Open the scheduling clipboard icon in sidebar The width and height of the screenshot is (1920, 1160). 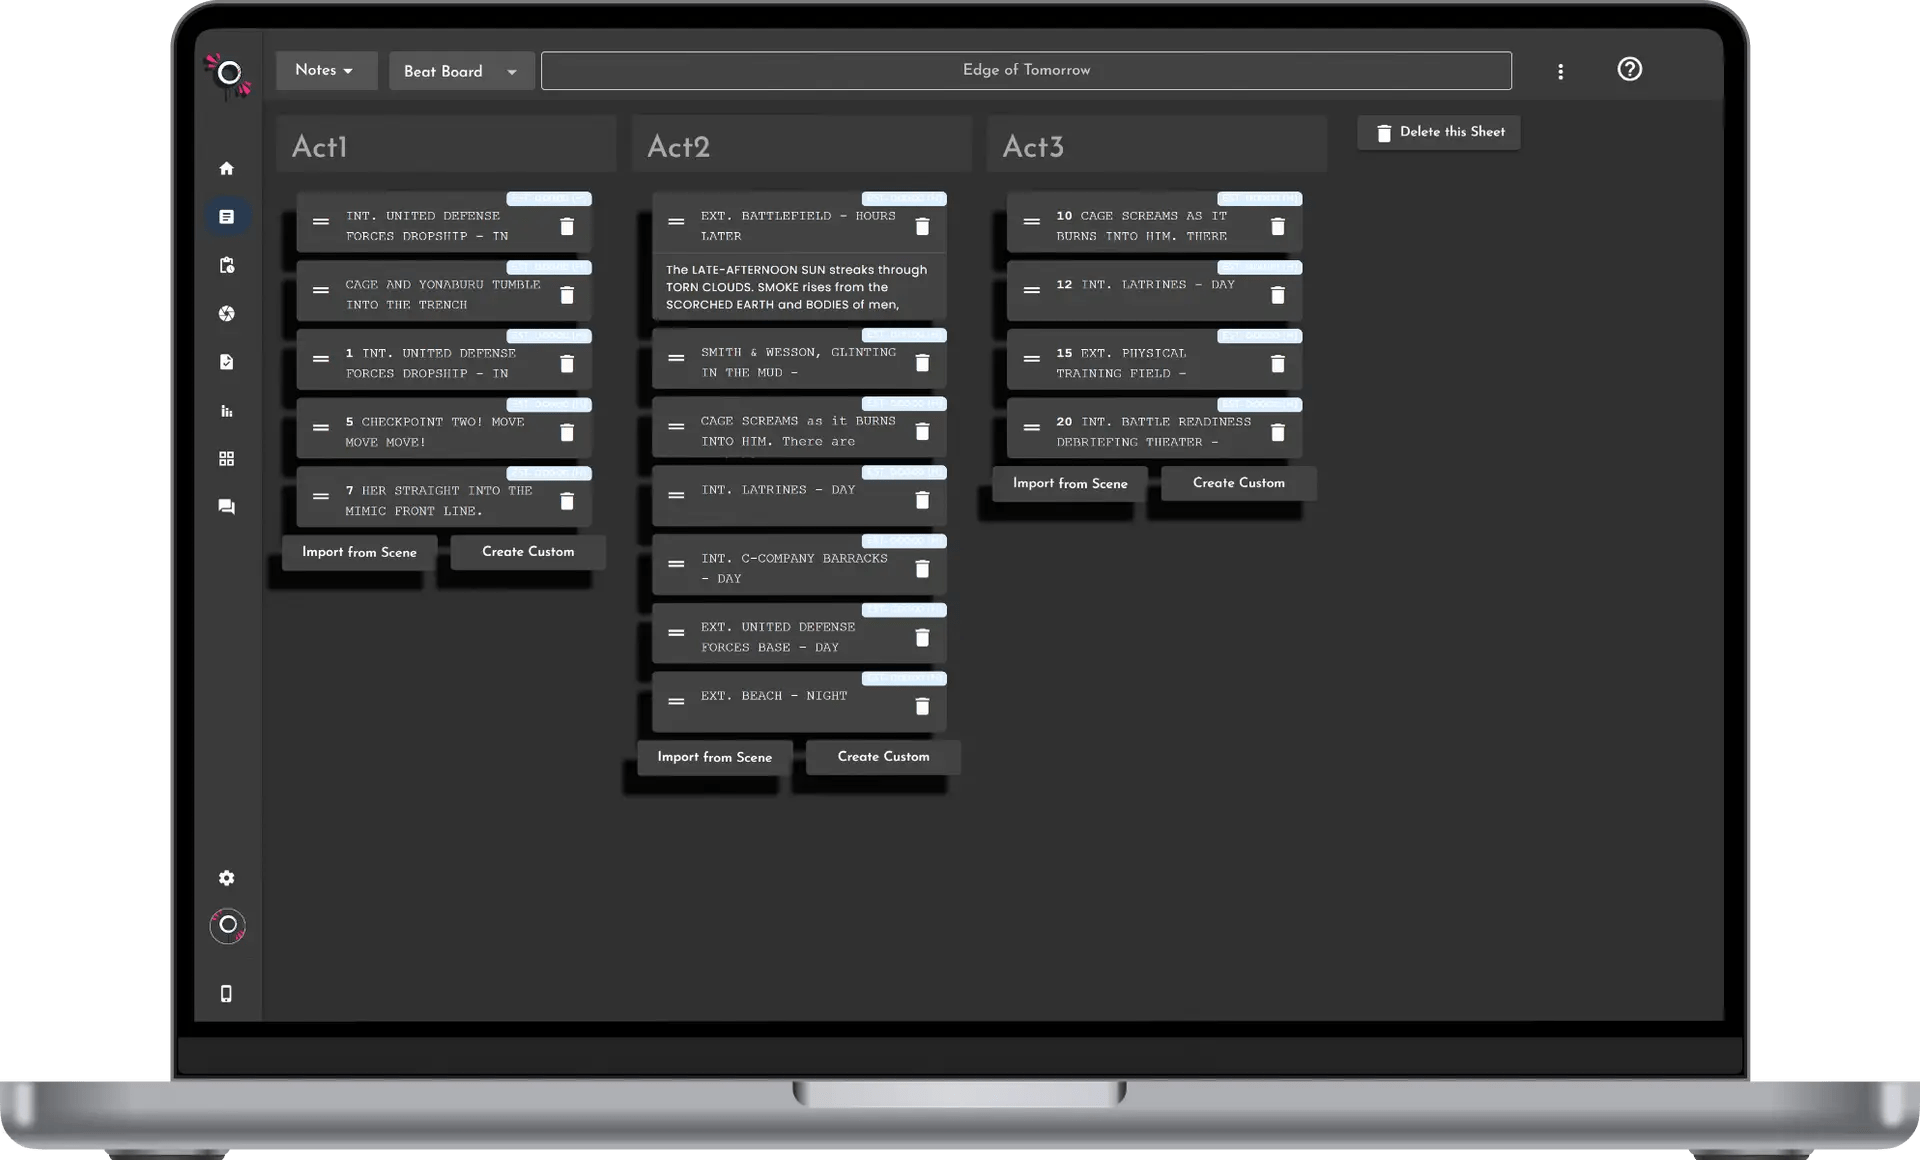[x=227, y=265]
